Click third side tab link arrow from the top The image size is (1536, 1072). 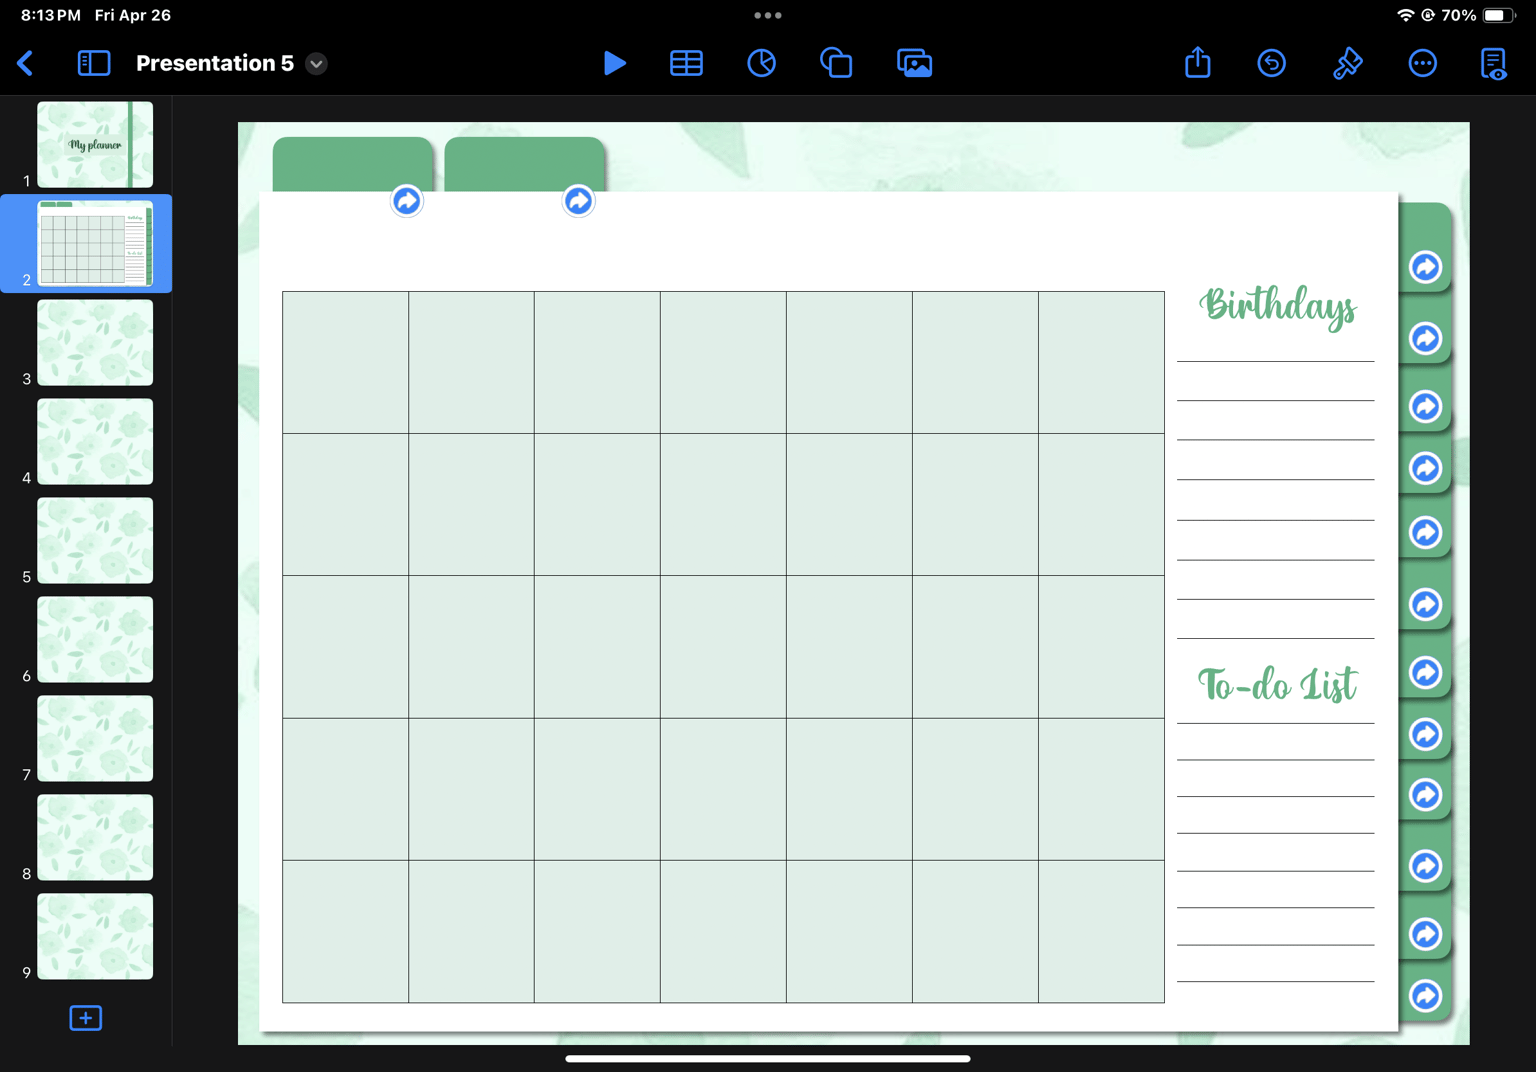(1425, 406)
